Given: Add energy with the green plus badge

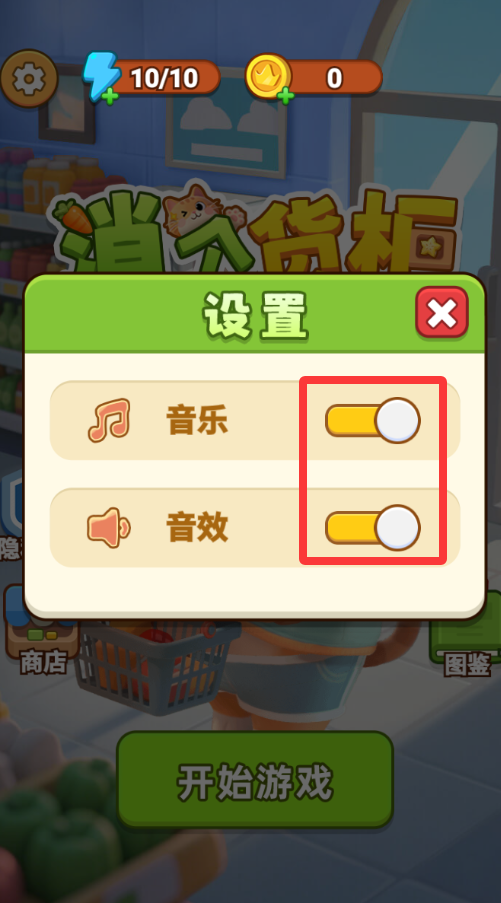Looking at the screenshot, I should coord(110,96).
